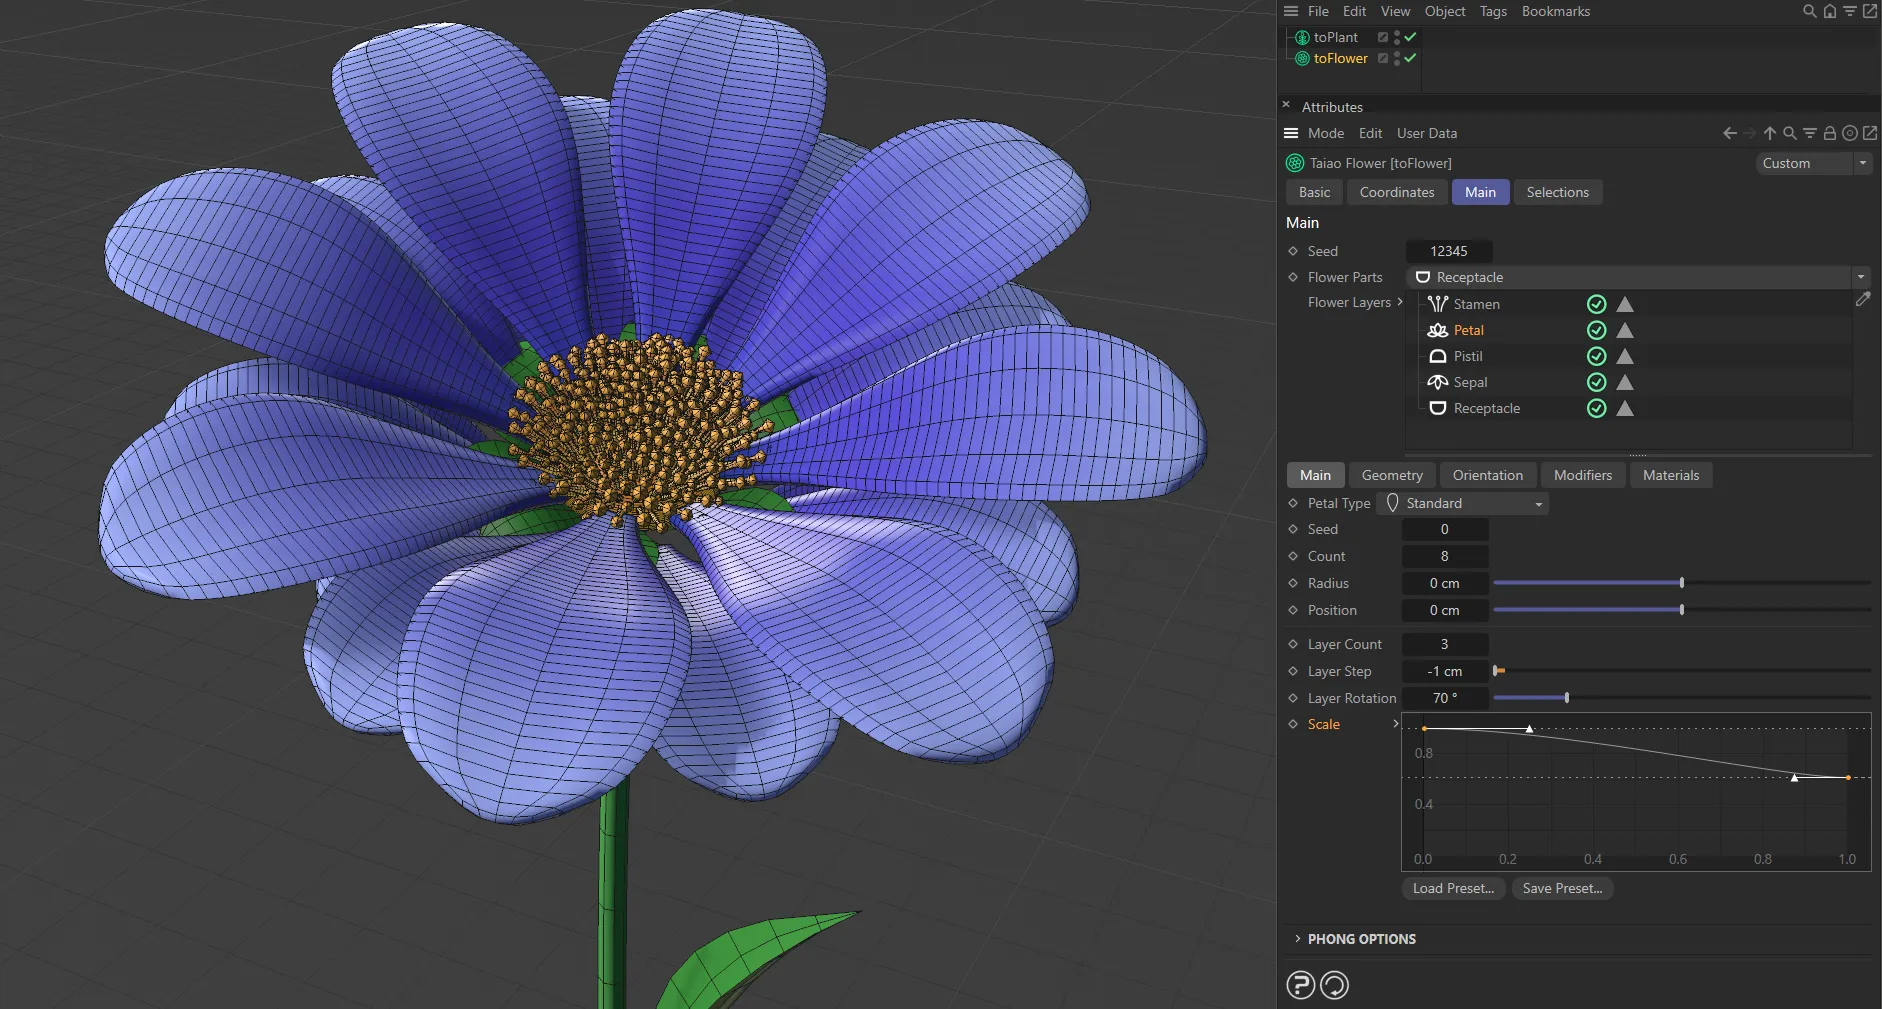Click the Load Preset button
The image size is (1882, 1009).
coord(1452,888)
